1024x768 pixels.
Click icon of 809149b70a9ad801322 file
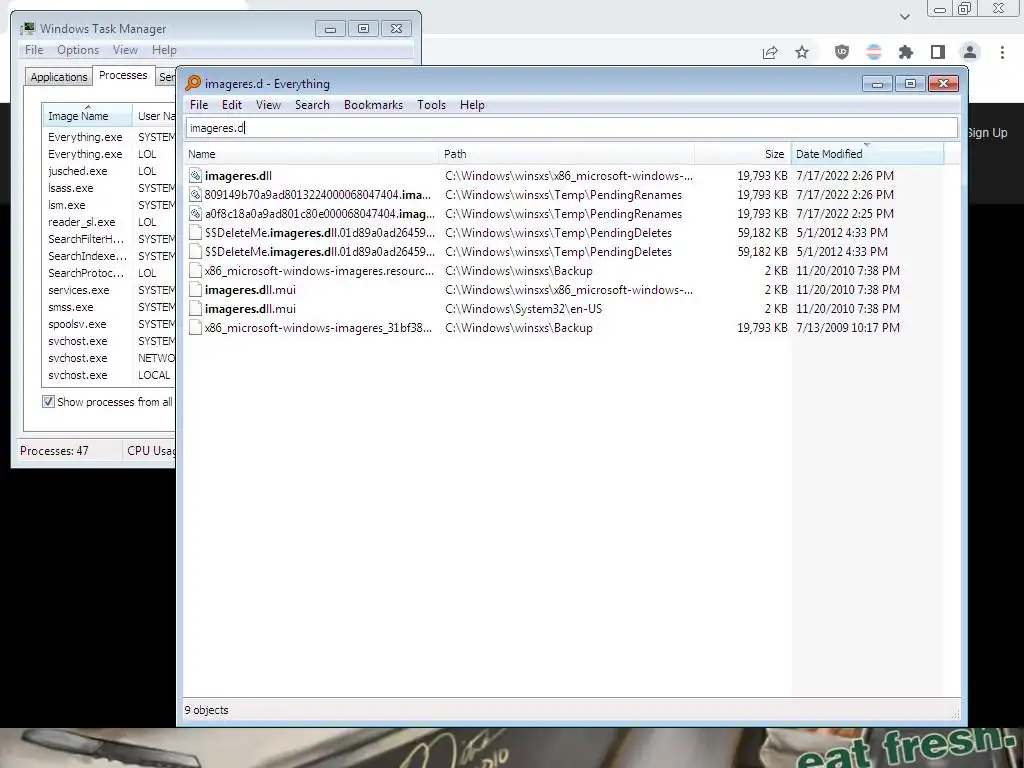(x=195, y=195)
